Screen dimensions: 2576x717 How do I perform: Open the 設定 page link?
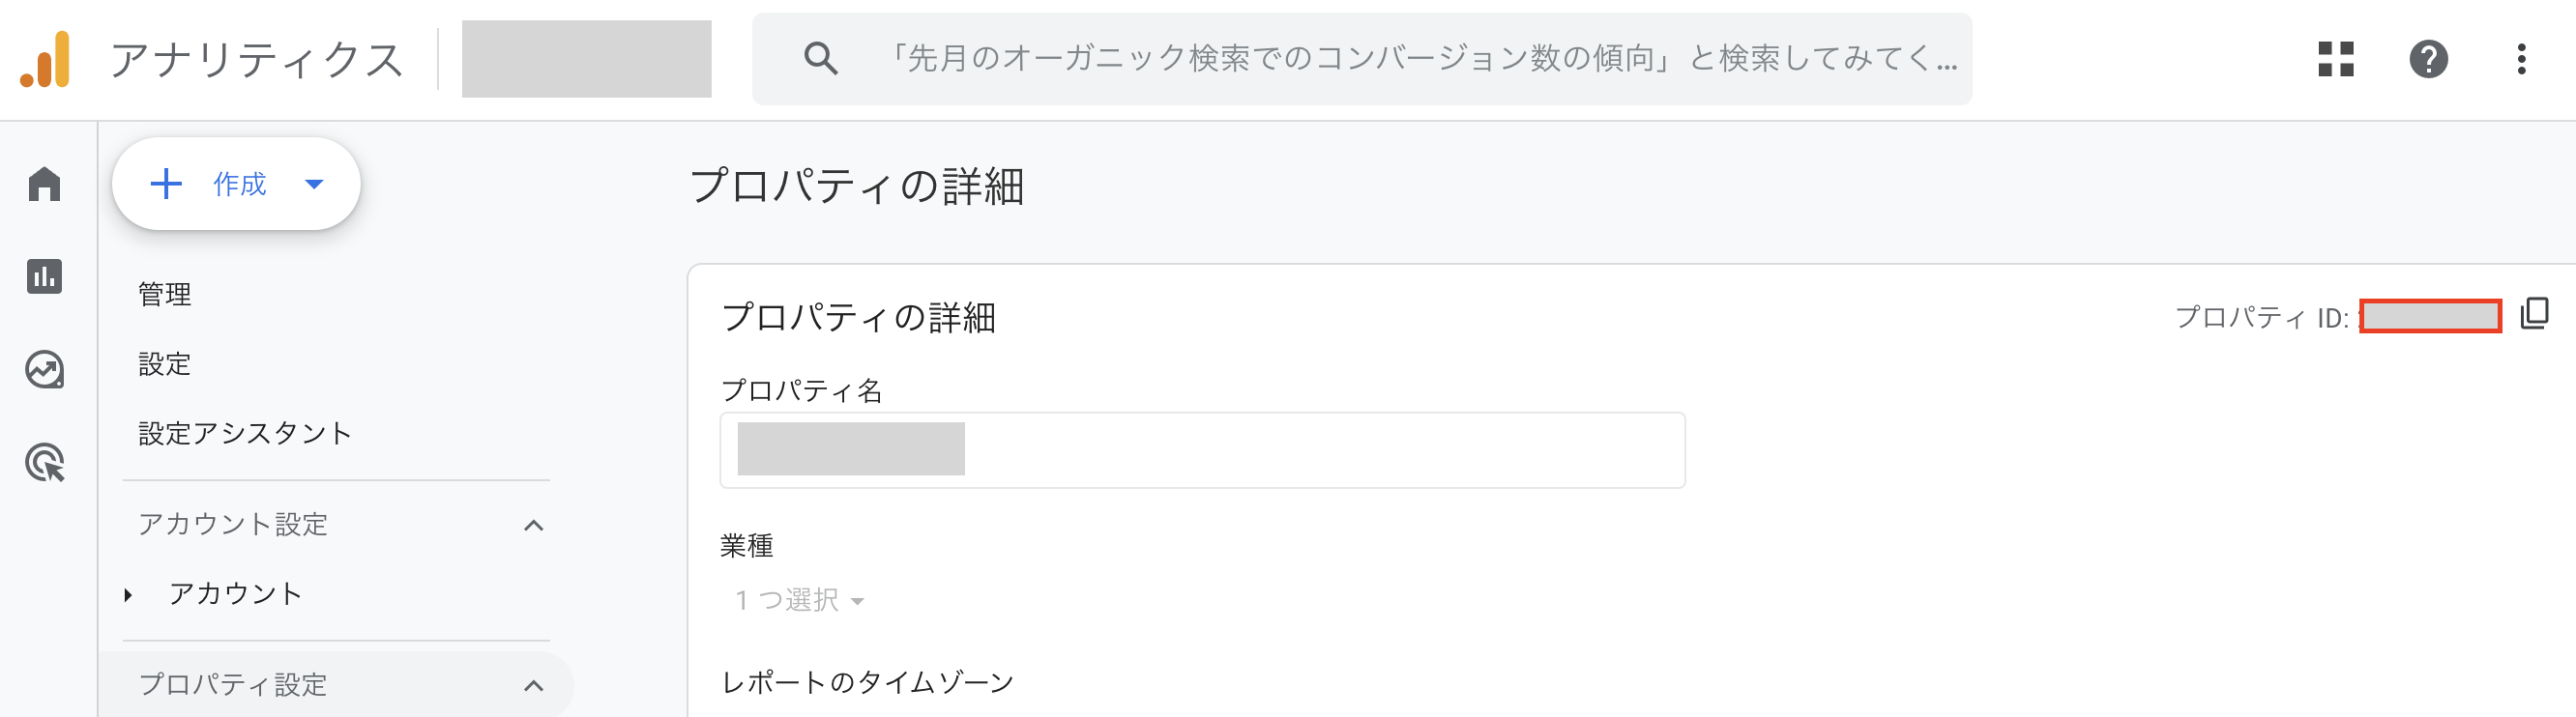[165, 364]
